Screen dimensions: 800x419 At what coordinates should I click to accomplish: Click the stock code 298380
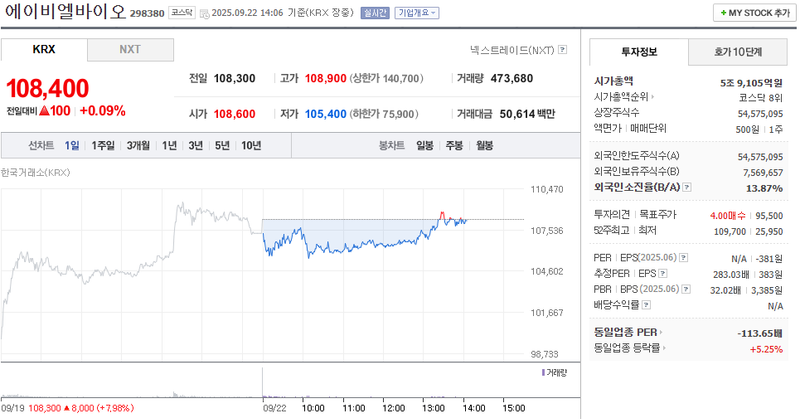[x=147, y=14]
